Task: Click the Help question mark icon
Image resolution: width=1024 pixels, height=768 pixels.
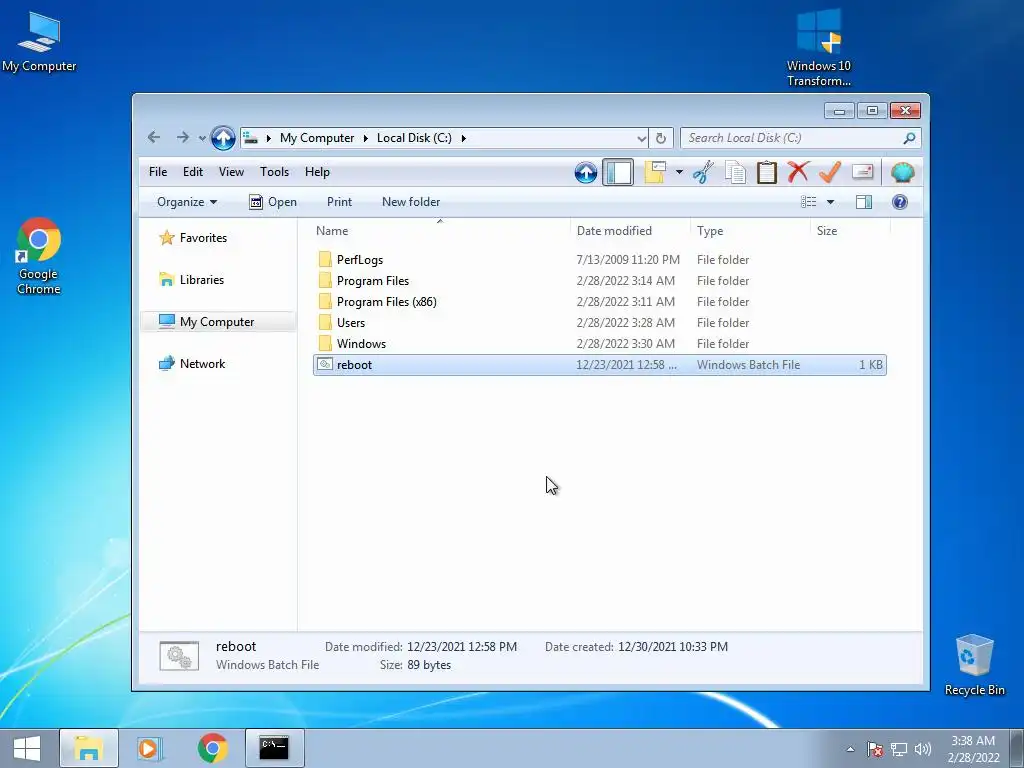Action: pyautogui.click(x=899, y=202)
